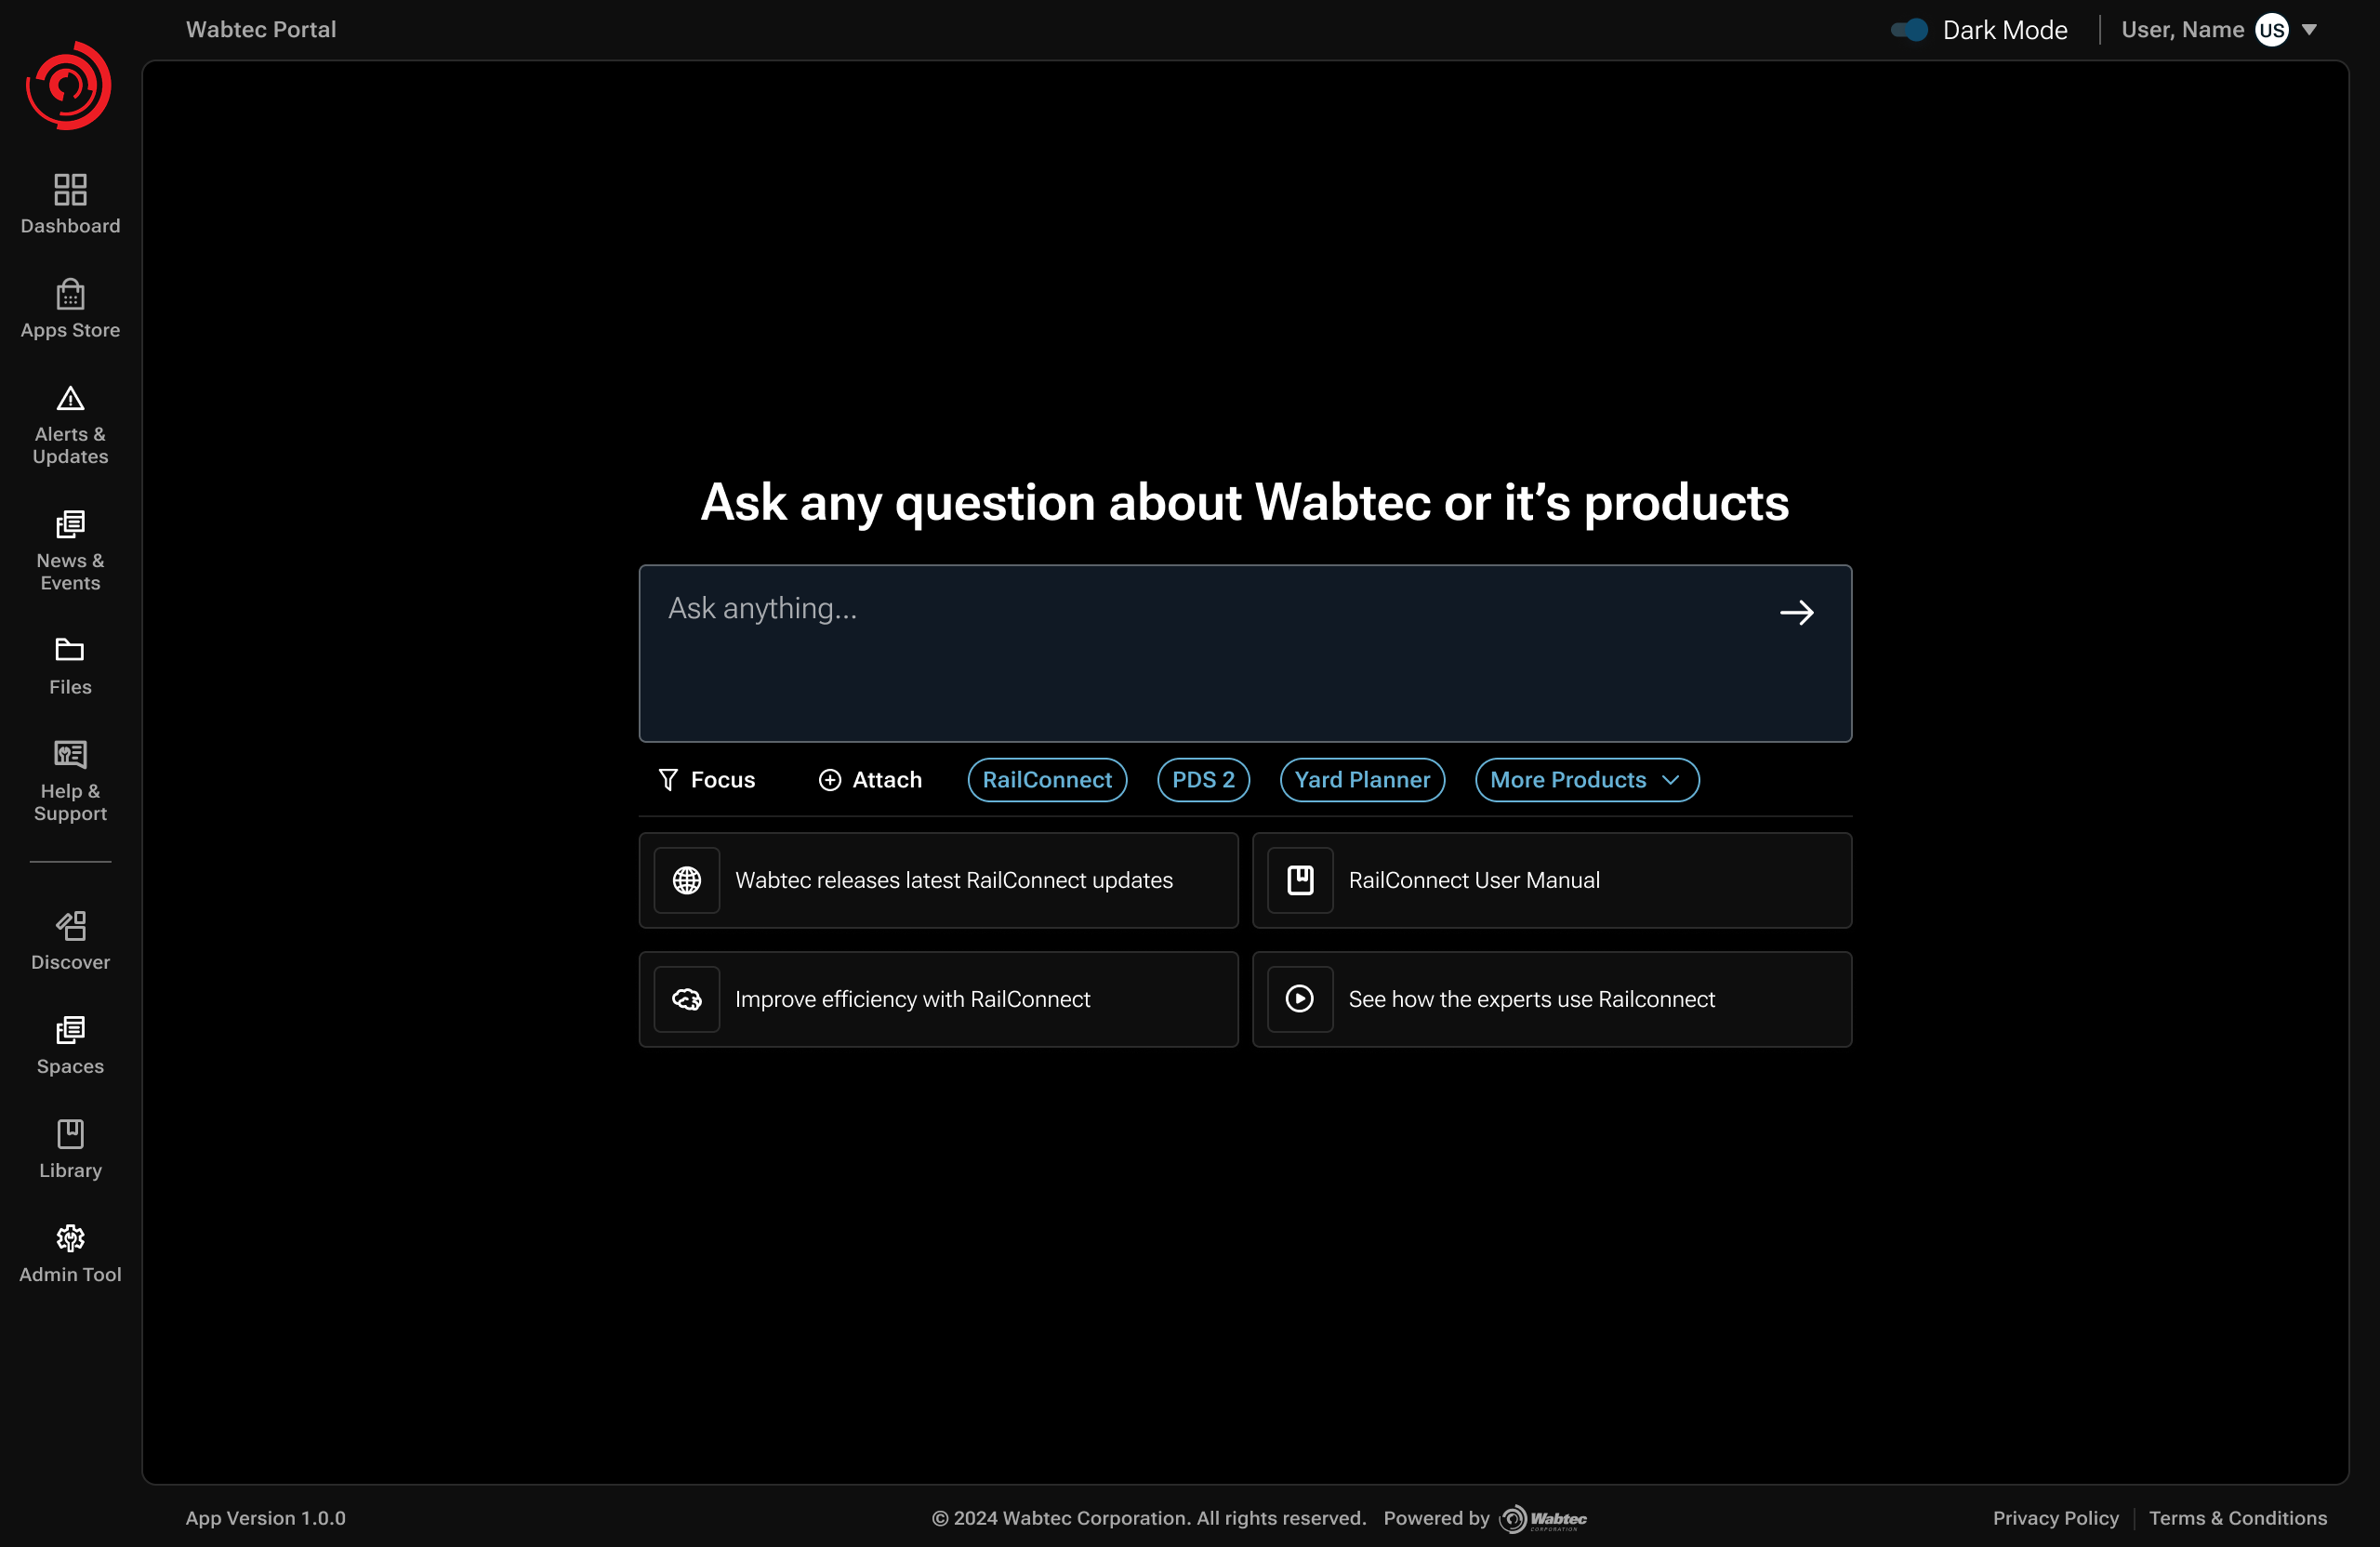Select the RailConnect product chip

[1046, 780]
